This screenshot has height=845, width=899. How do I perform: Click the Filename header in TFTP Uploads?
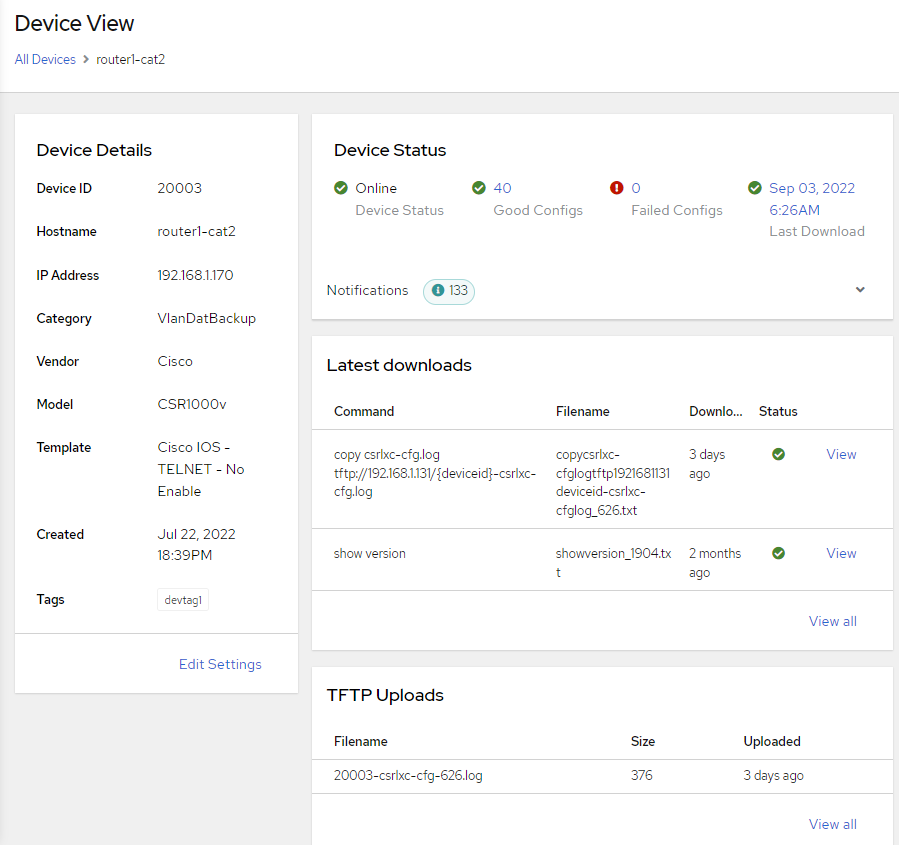tap(361, 741)
